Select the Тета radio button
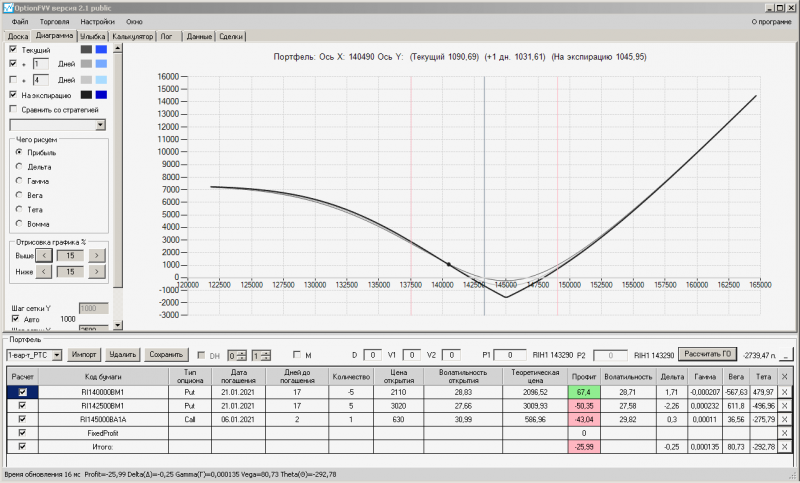Viewport: 800px width, 483px height. (x=19, y=209)
